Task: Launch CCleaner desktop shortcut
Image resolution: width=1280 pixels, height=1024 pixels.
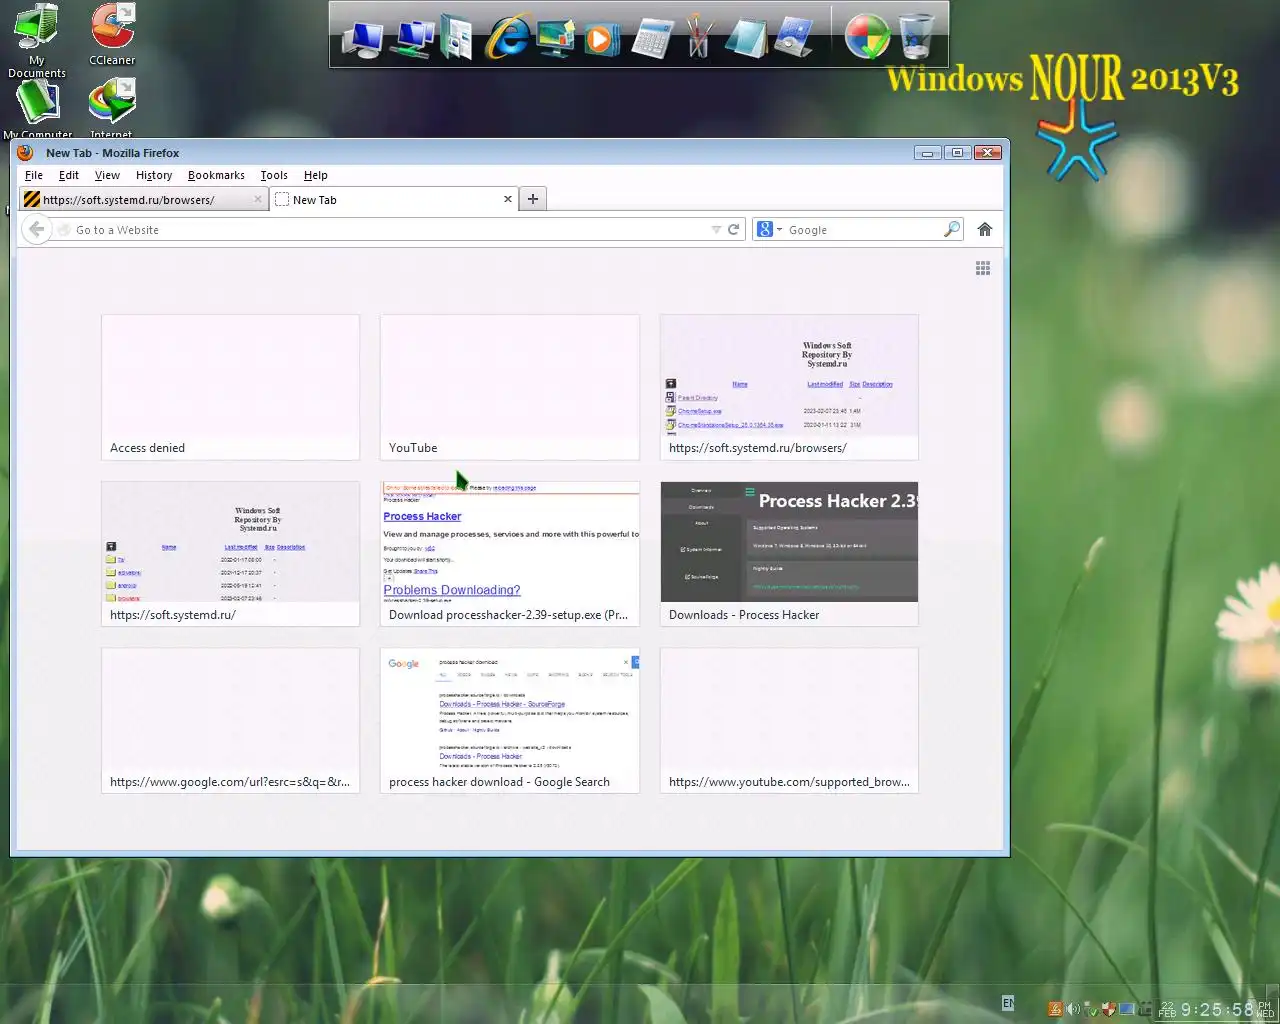Action: [x=112, y=34]
